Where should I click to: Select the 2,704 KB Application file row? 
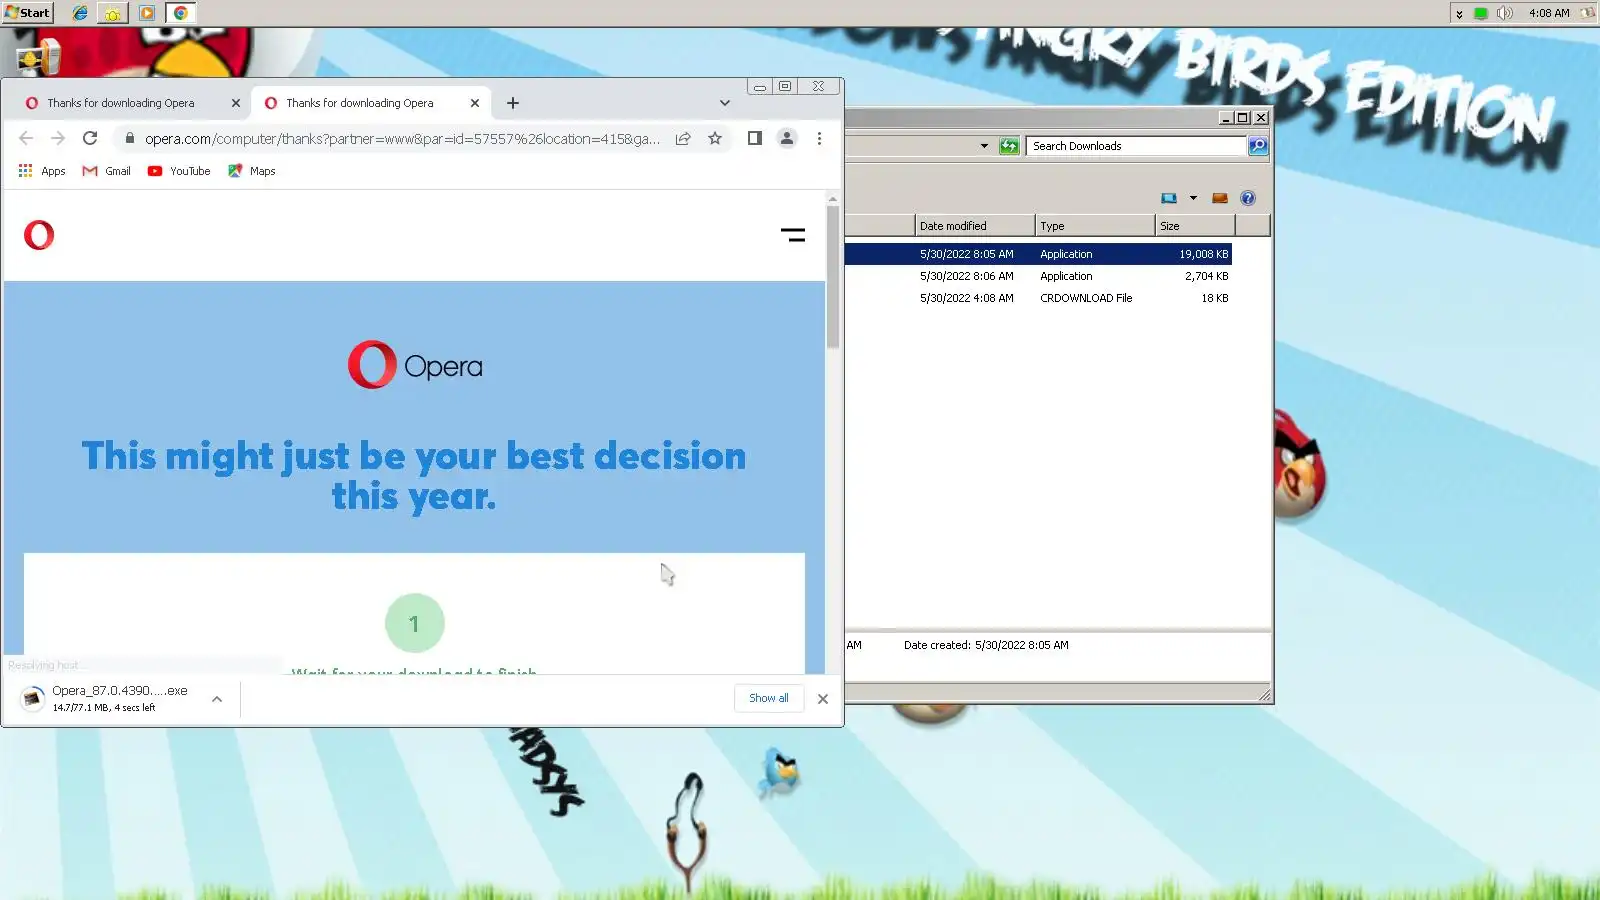[1038, 276]
